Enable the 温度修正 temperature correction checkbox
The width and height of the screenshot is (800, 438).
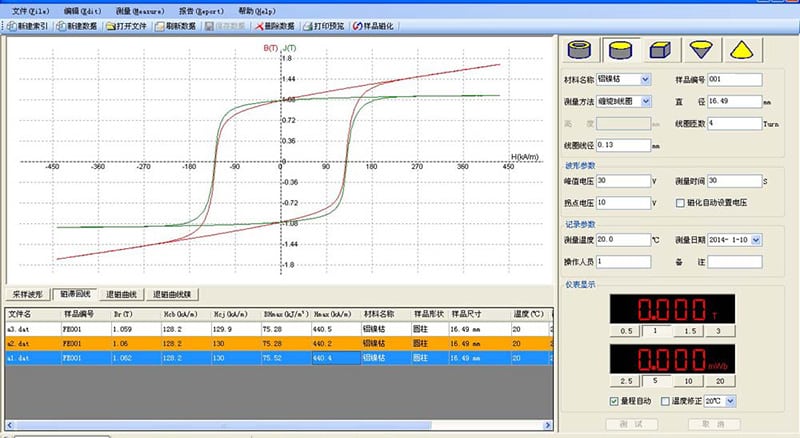[x=665, y=401]
